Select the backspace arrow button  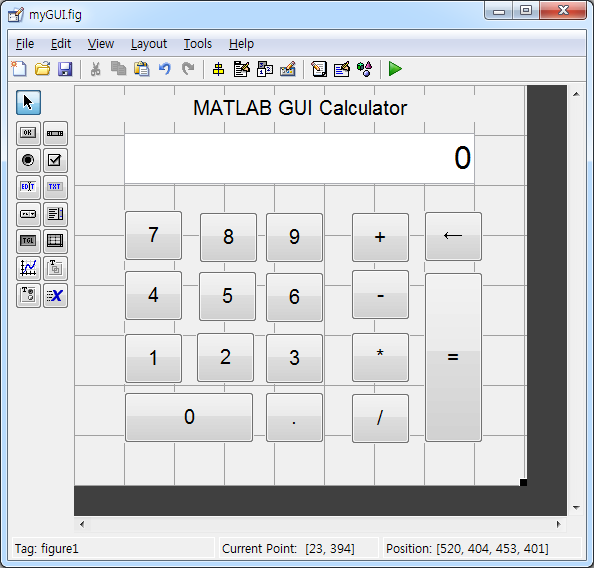coord(453,236)
